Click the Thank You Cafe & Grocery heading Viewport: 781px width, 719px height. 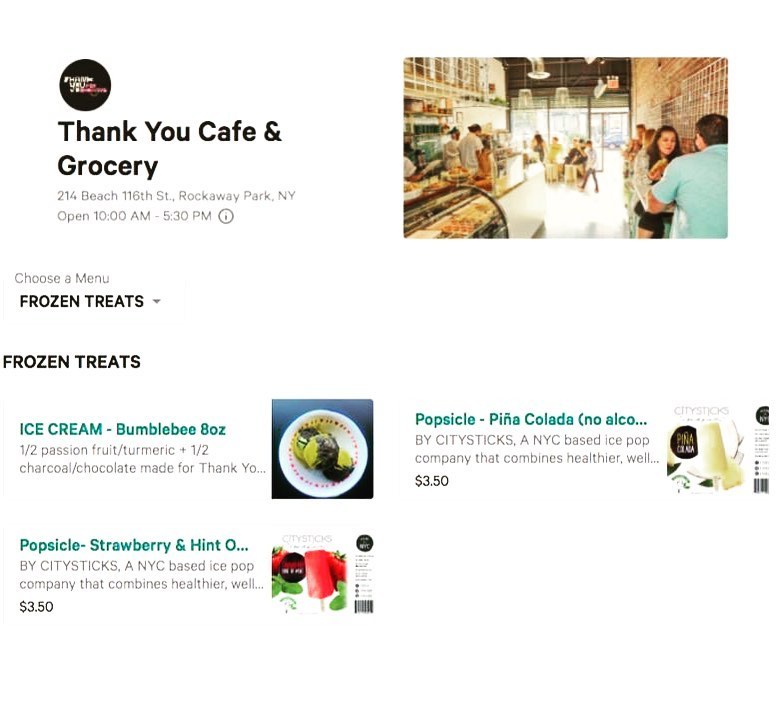point(169,148)
